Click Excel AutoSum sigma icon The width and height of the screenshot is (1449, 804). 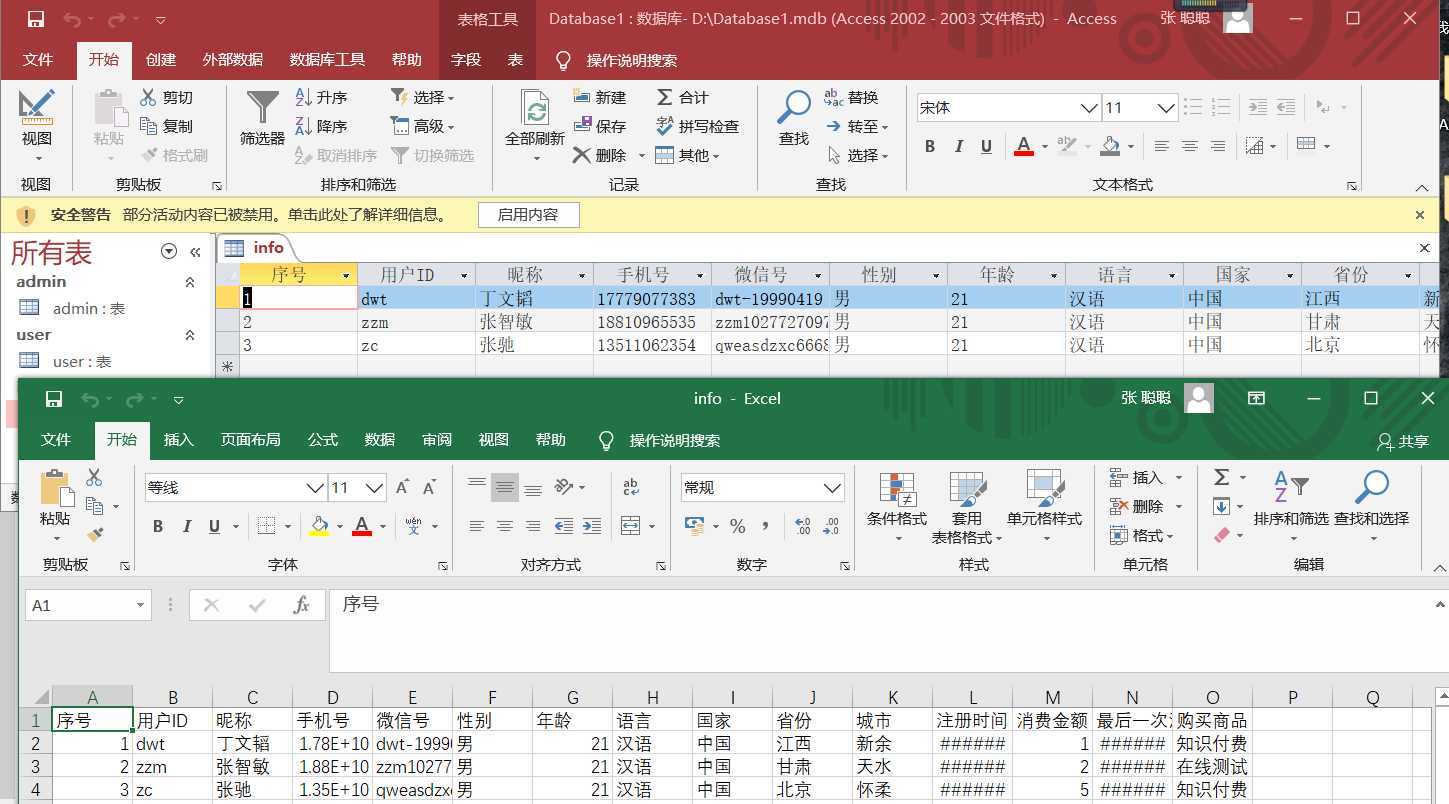(1222, 477)
